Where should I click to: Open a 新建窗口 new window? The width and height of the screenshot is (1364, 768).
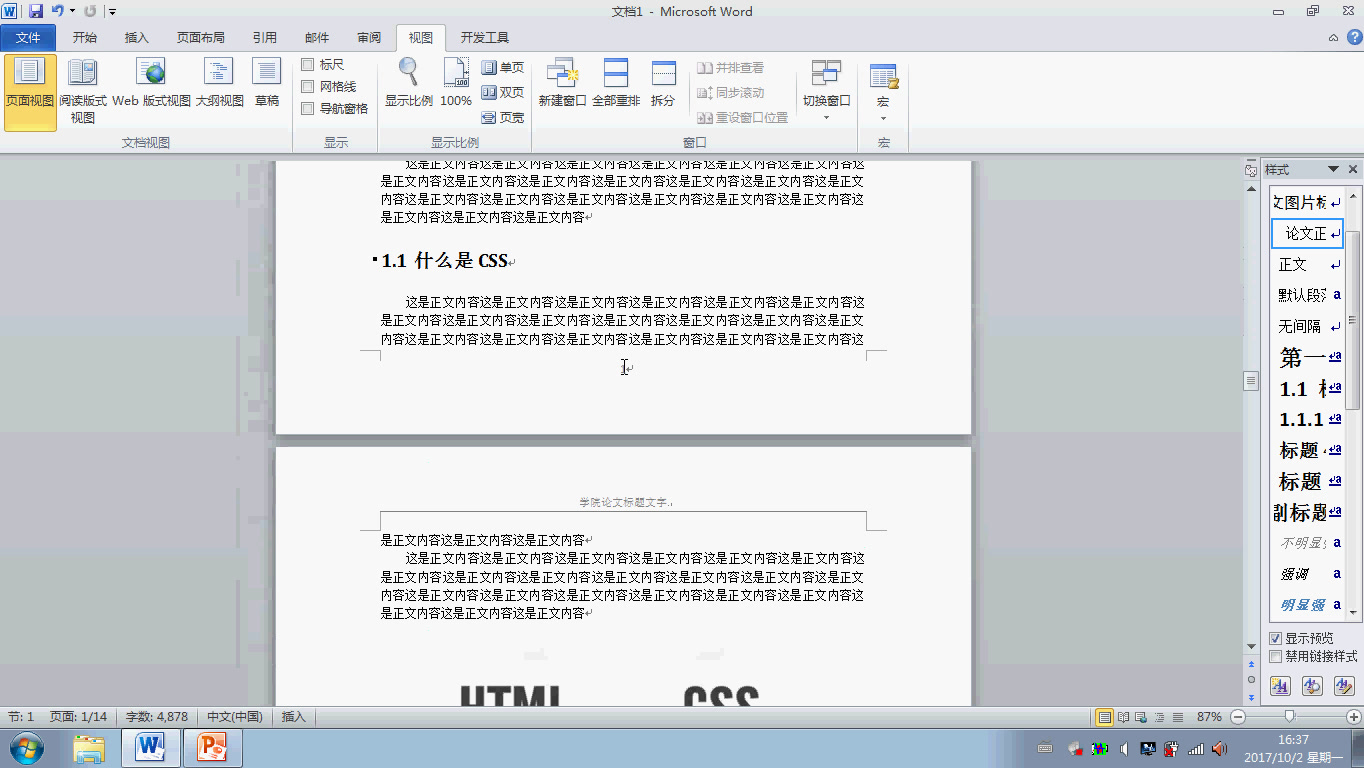coord(563,84)
